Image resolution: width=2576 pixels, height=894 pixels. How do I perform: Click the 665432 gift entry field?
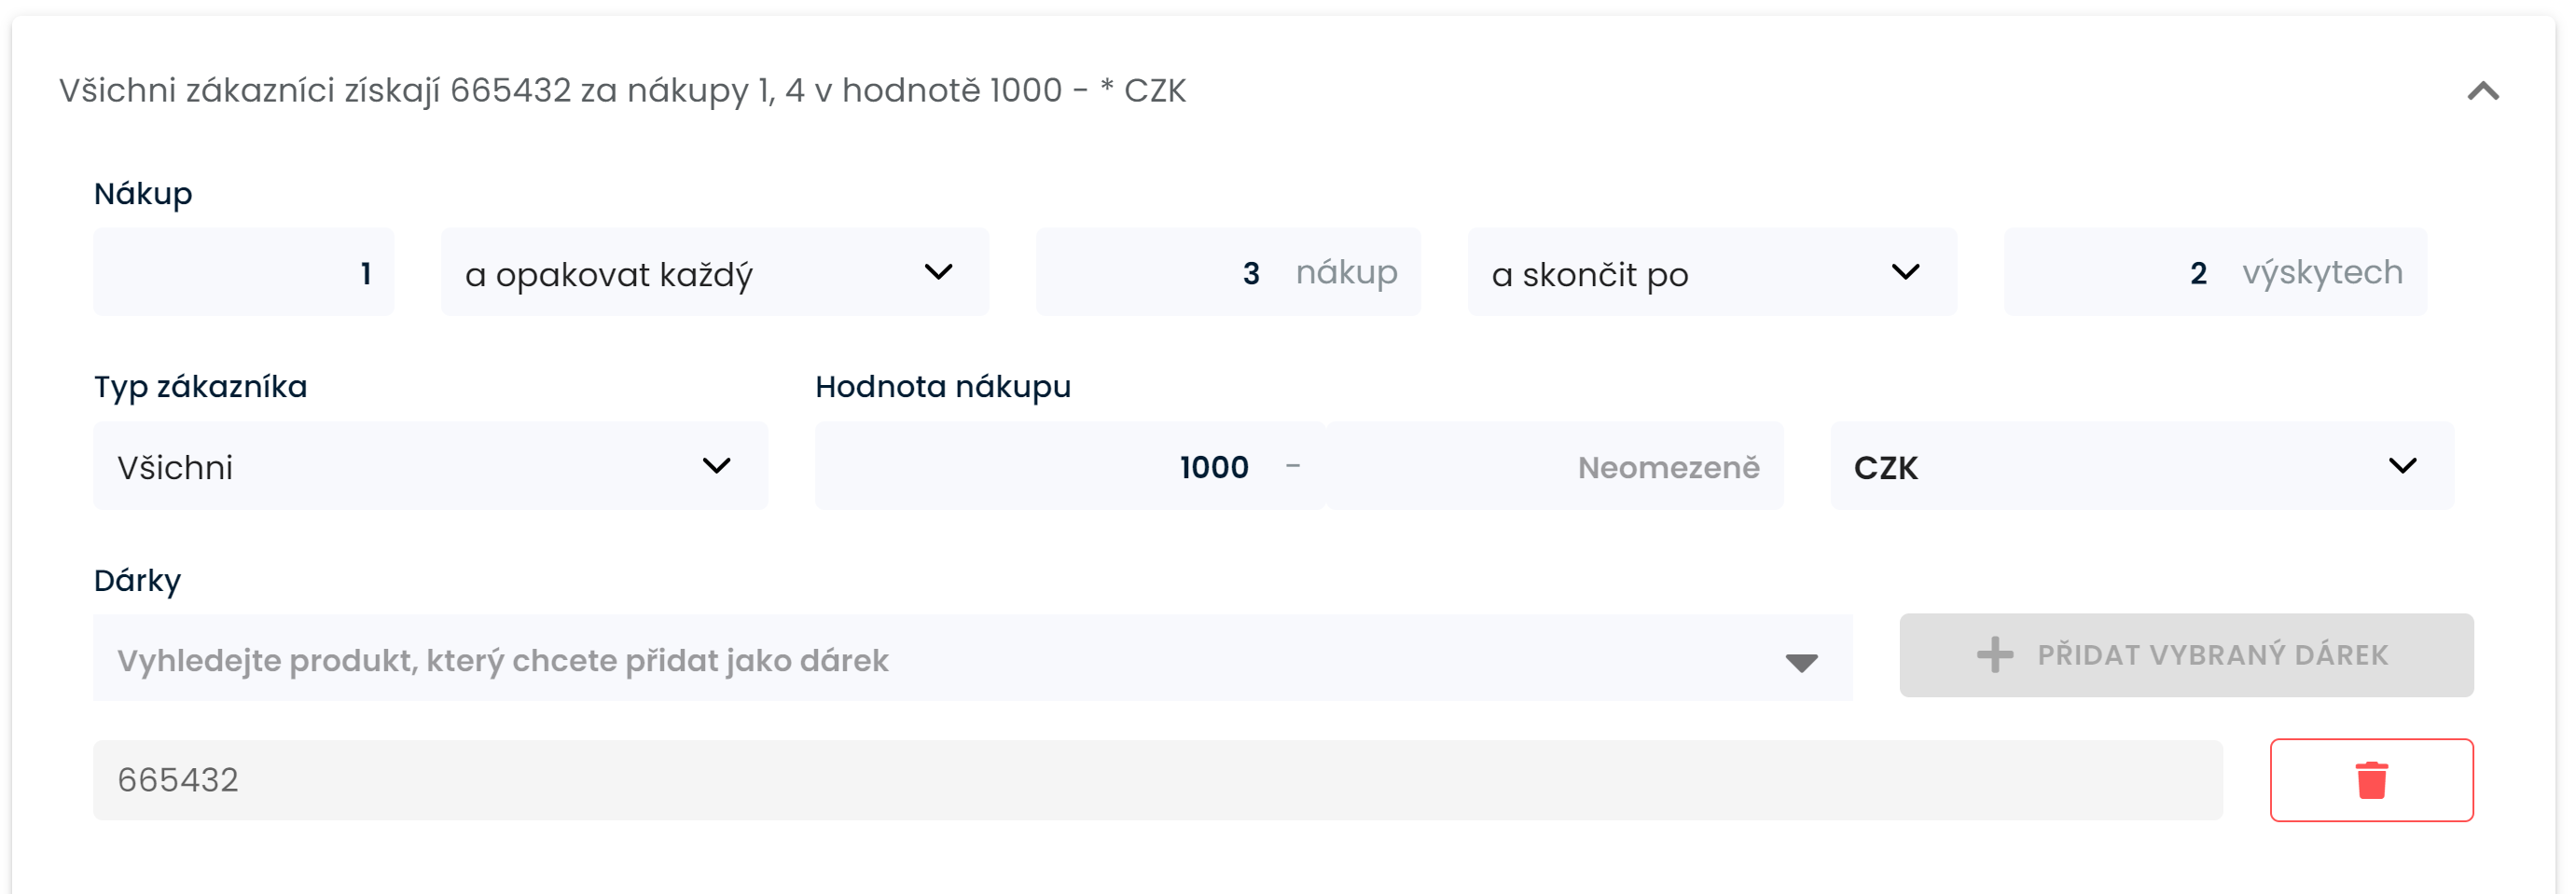(1157, 780)
